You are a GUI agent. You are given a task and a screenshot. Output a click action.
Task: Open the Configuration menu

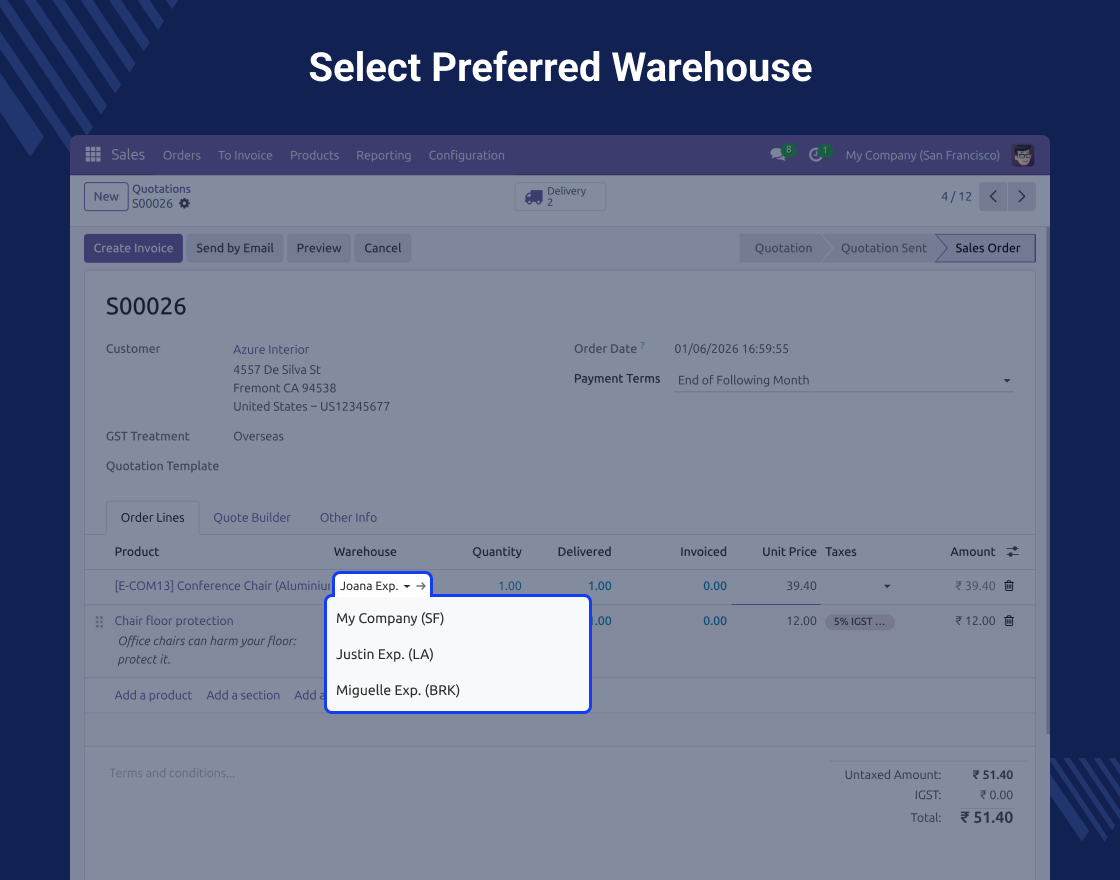(x=466, y=155)
